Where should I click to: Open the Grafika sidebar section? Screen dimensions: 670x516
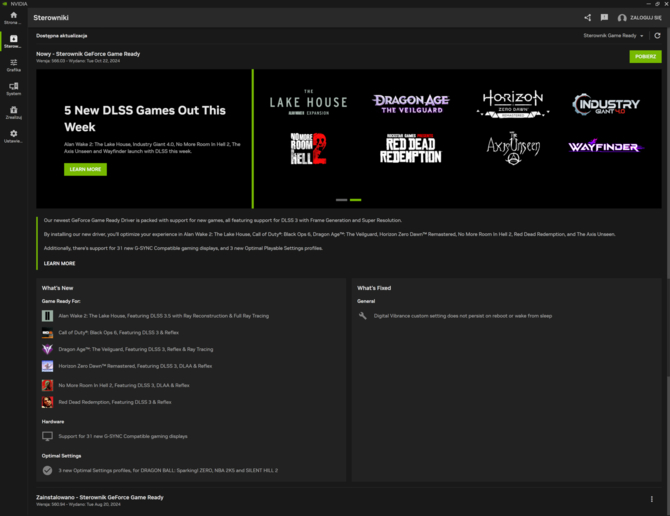click(x=13, y=65)
